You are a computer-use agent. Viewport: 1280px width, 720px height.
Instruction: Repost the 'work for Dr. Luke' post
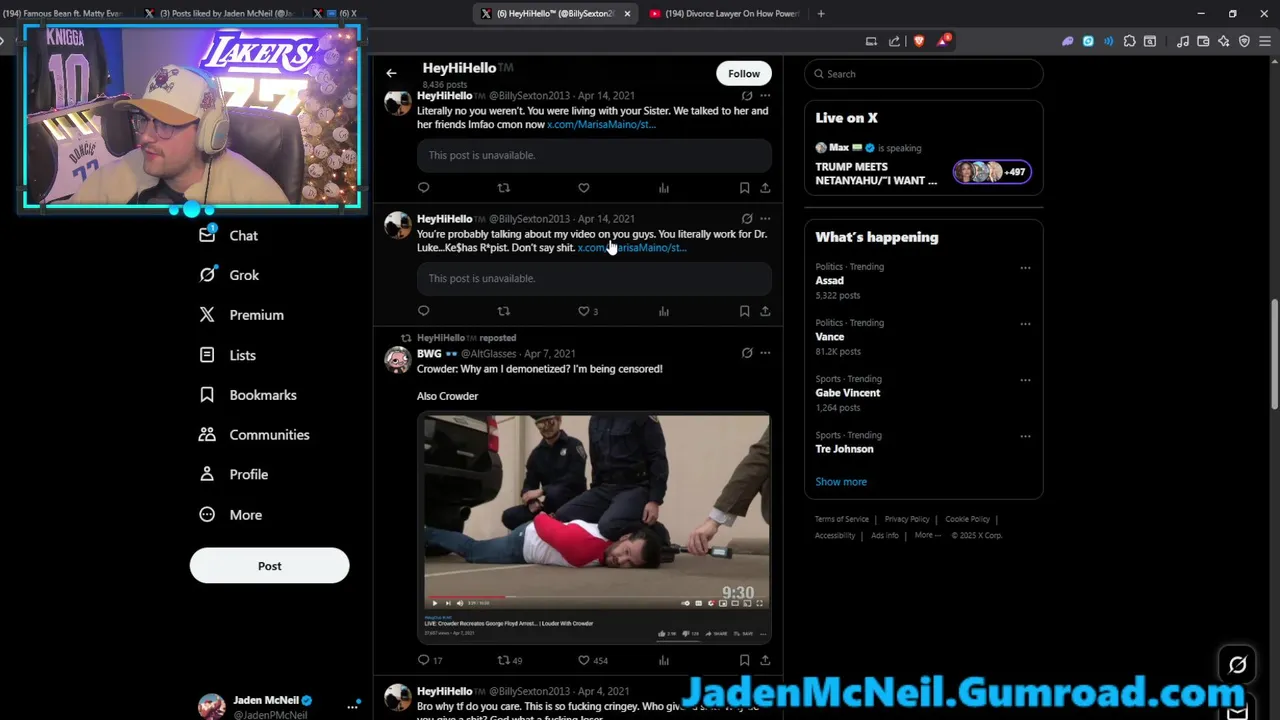(504, 311)
